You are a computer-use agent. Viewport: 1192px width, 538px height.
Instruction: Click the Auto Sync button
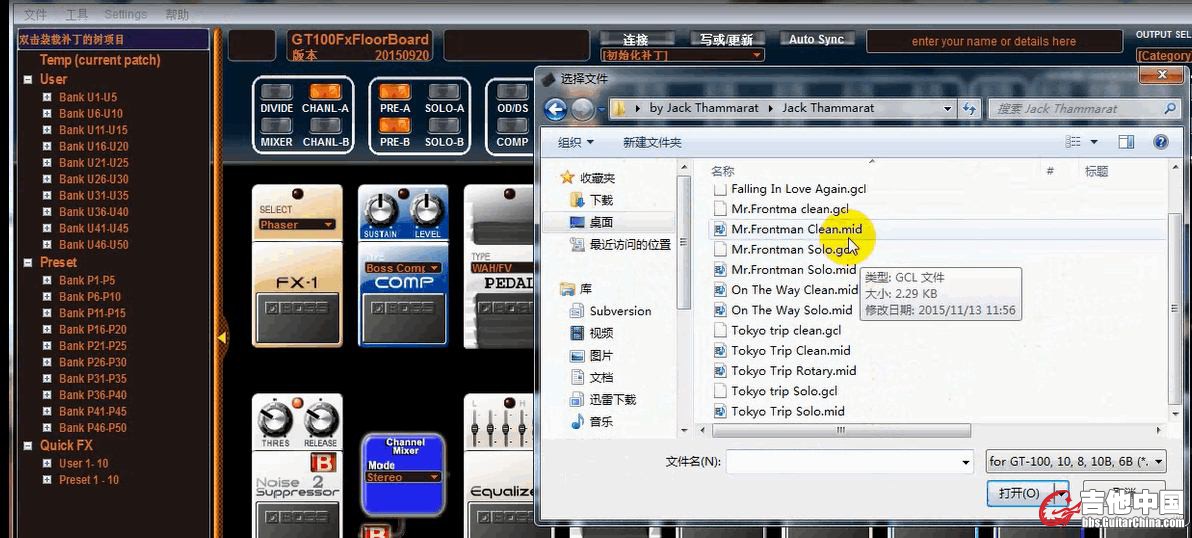coord(816,39)
